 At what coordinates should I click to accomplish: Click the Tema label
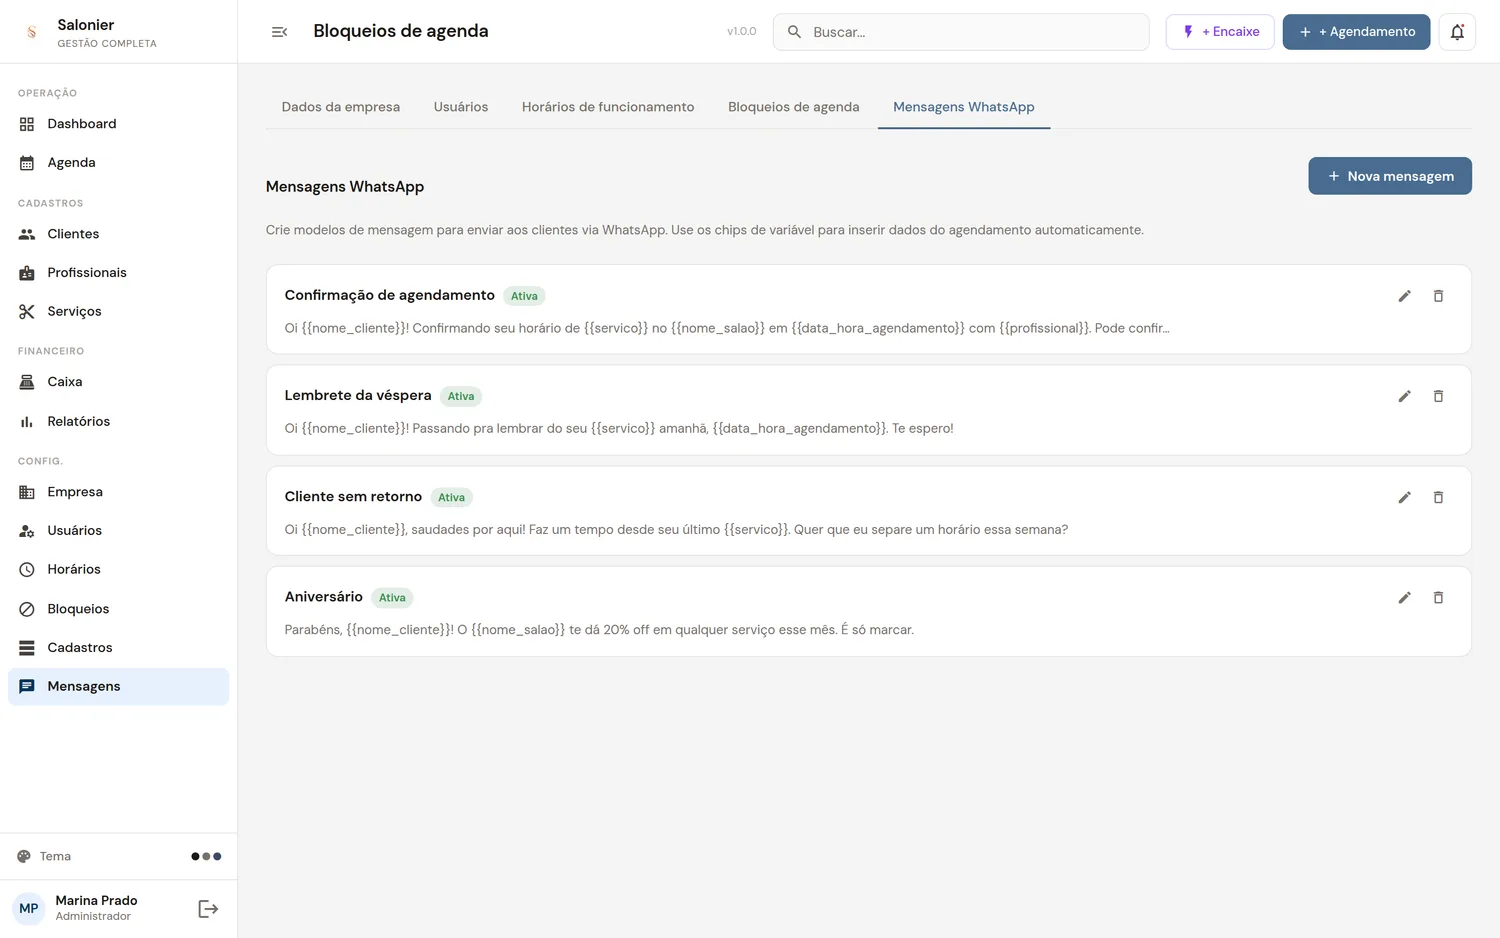point(56,857)
